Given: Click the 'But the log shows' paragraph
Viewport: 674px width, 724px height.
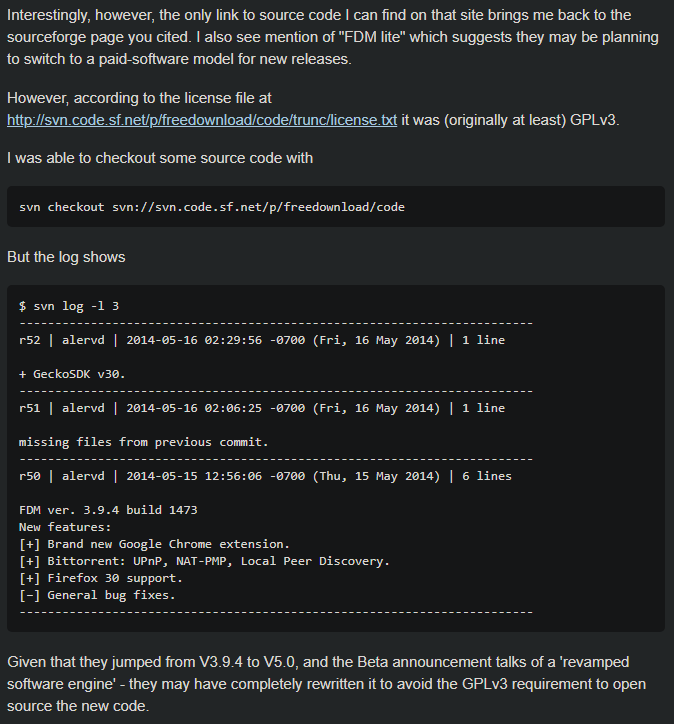Looking at the screenshot, I should coord(66,257).
